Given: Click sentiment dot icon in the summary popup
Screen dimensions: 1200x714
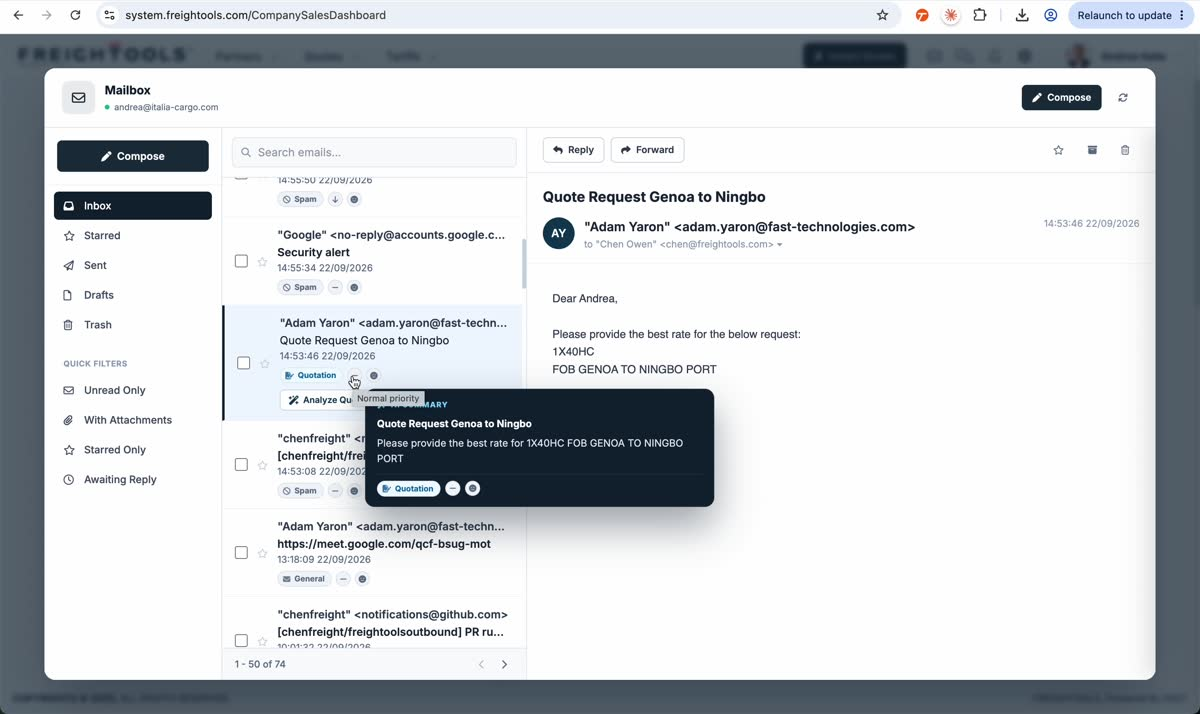Looking at the screenshot, I should pos(473,489).
